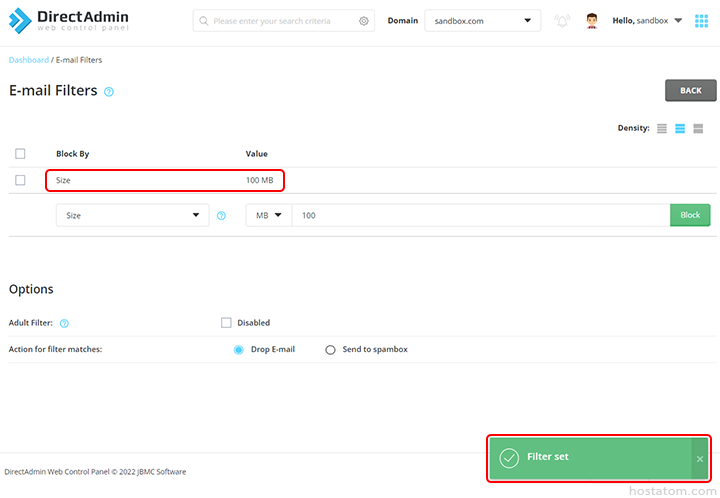Open search settings gear icon
Viewport: 720px width, 498px height.
[364, 21]
